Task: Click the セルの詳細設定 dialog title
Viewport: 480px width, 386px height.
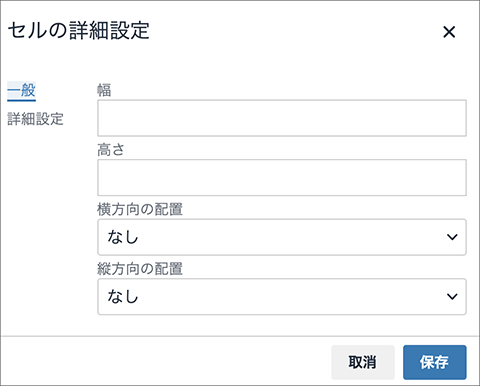Action: point(79,31)
